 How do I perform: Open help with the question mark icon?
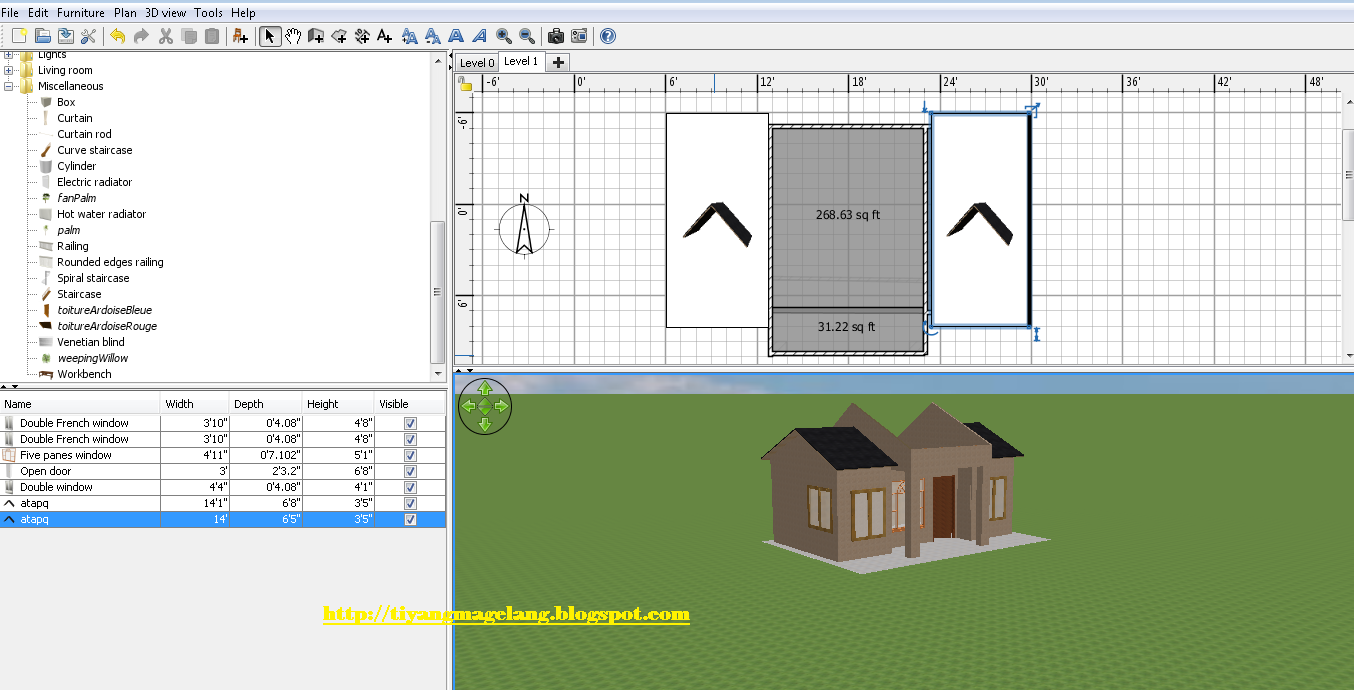(608, 36)
